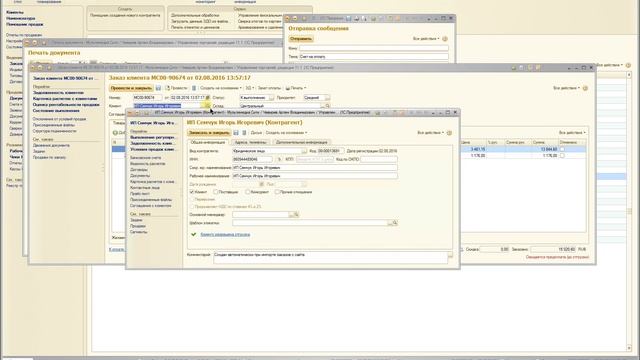Click the search icon beside the Шаблон field
Viewport: 640px width, 360px height.
(395, 223)
